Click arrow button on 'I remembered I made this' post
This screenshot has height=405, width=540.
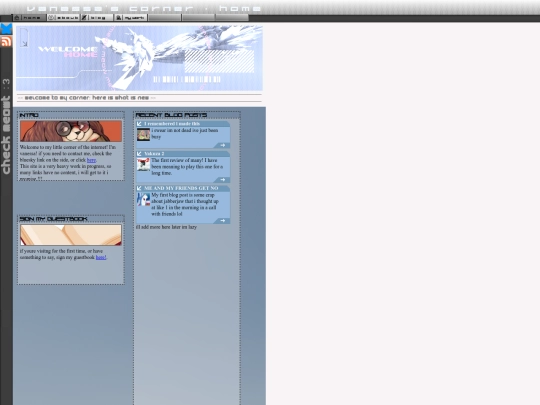(x=222, y=145)
